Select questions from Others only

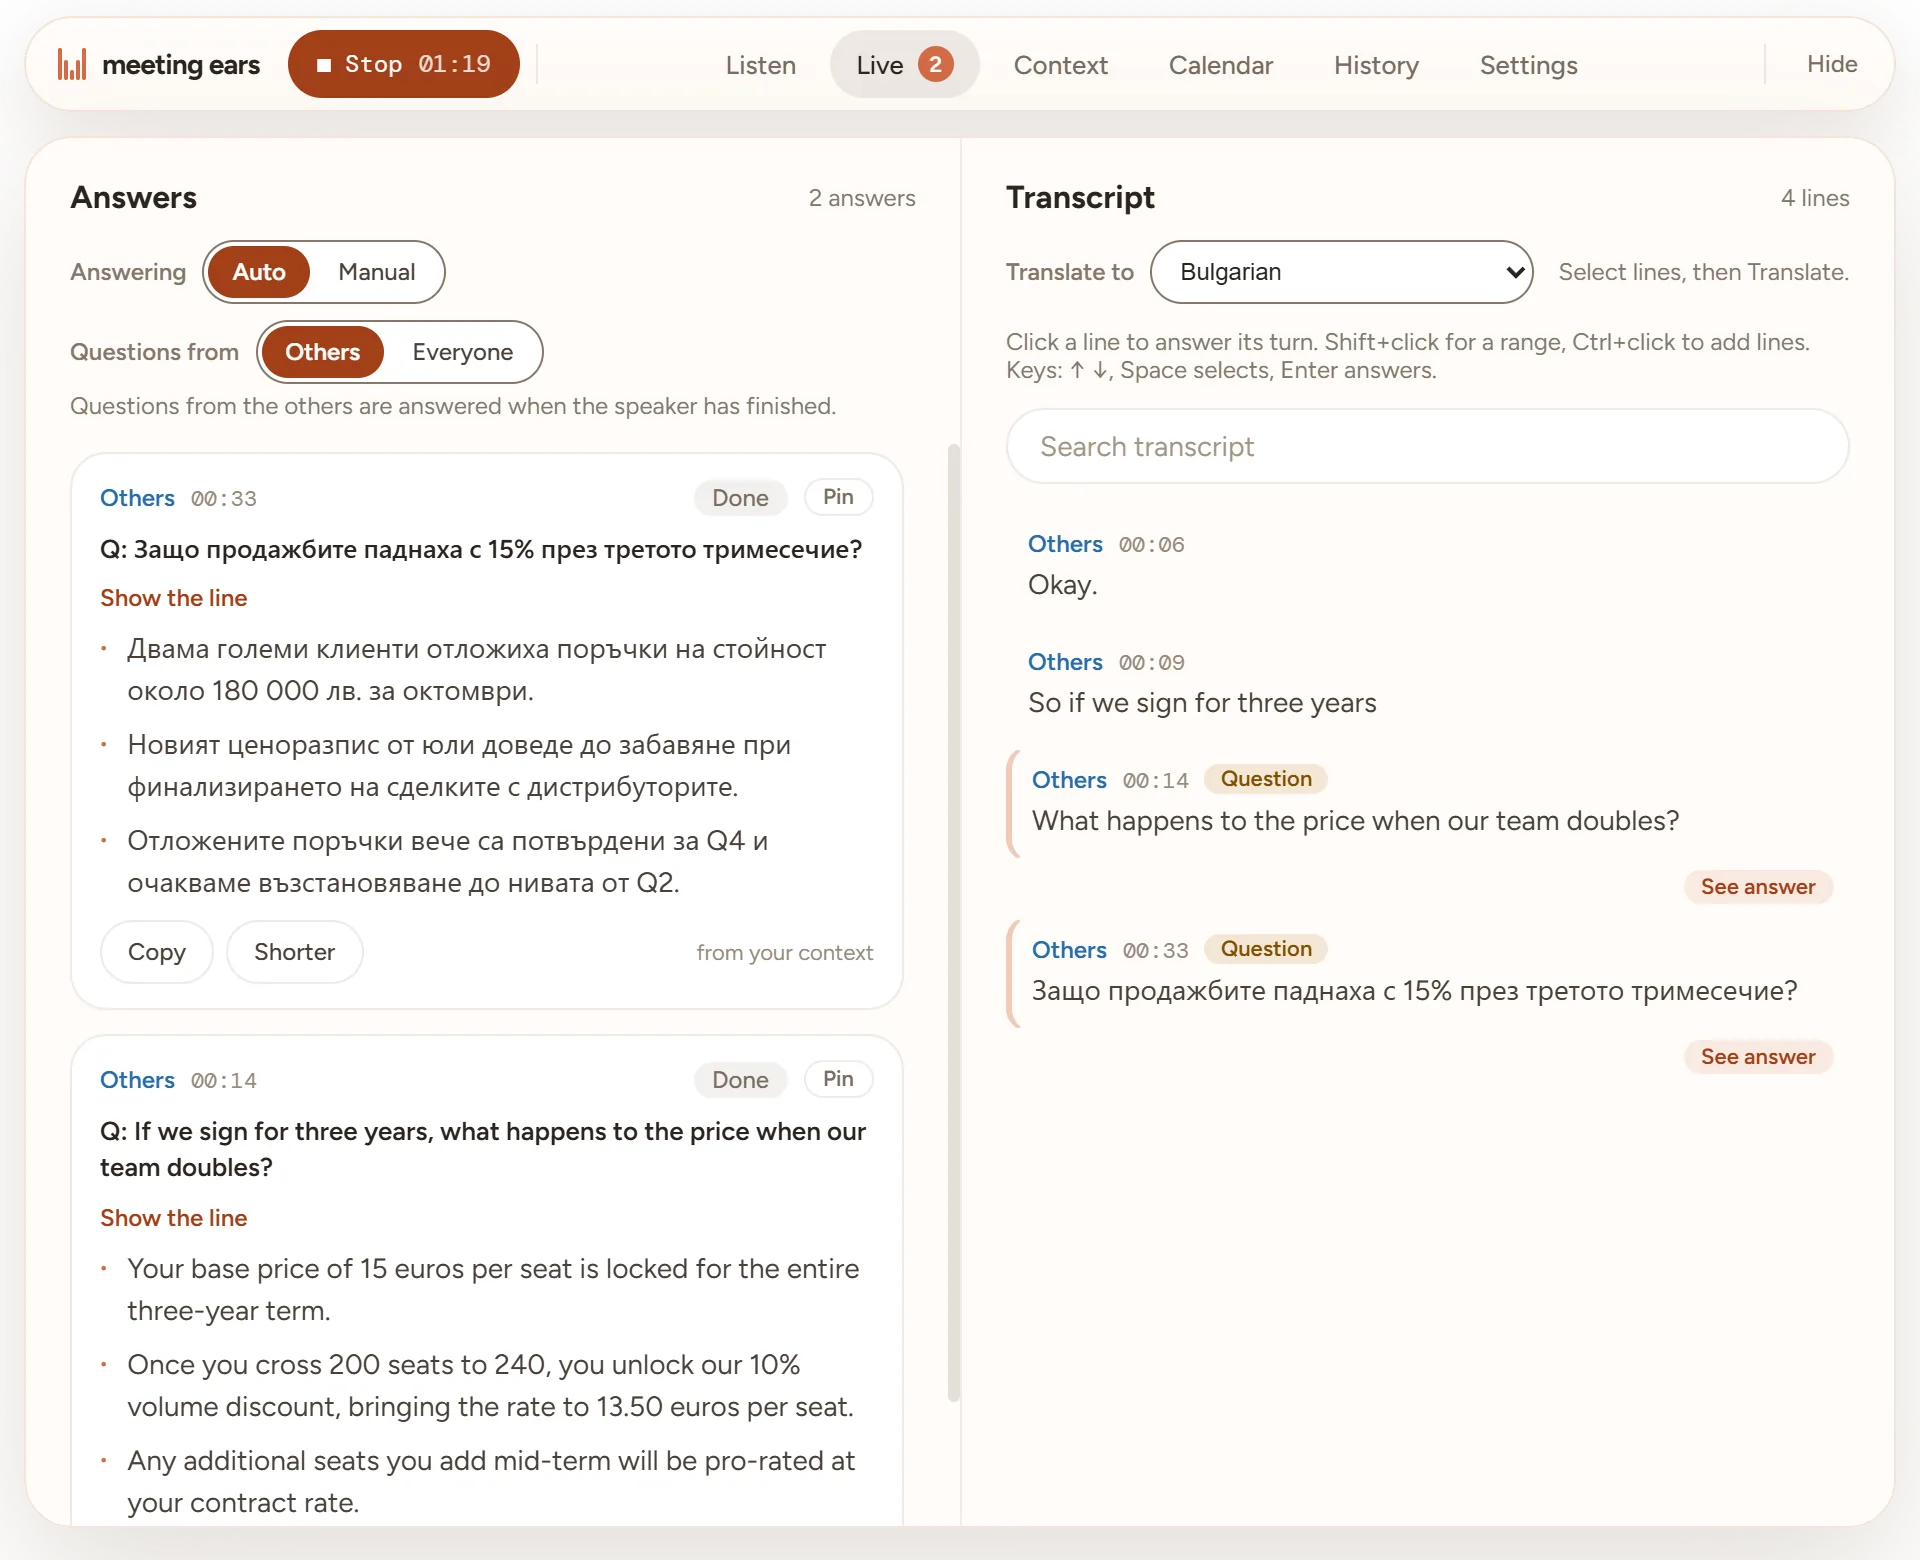click(322, 352)
